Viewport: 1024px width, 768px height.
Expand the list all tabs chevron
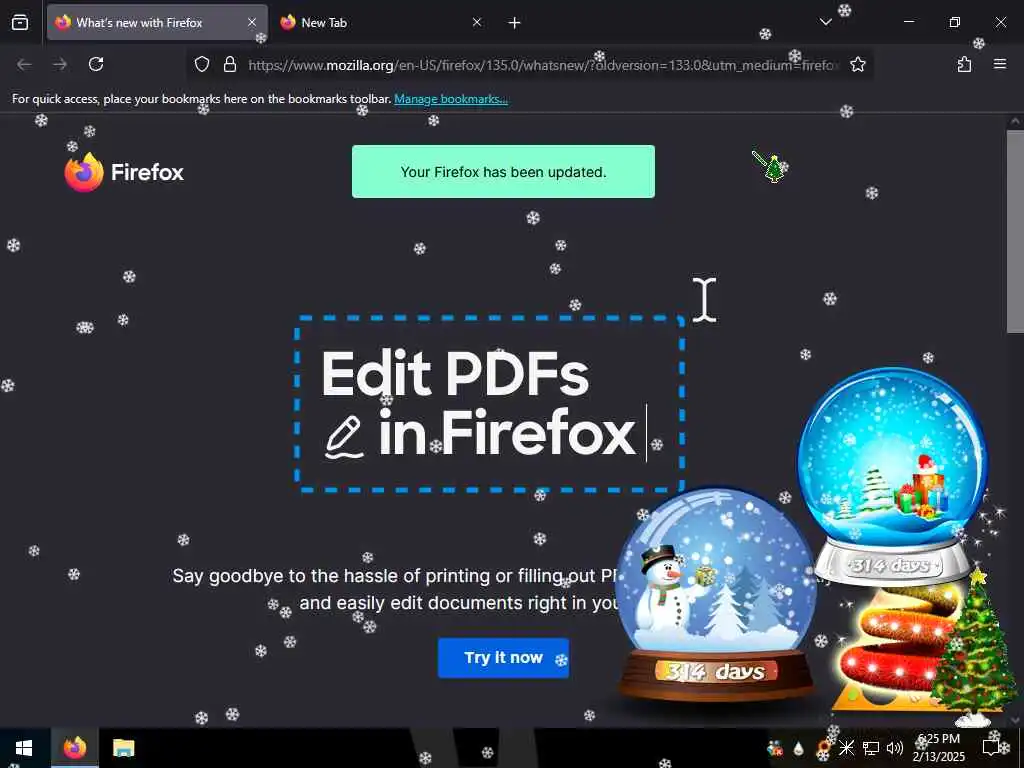tap(825, 22)
